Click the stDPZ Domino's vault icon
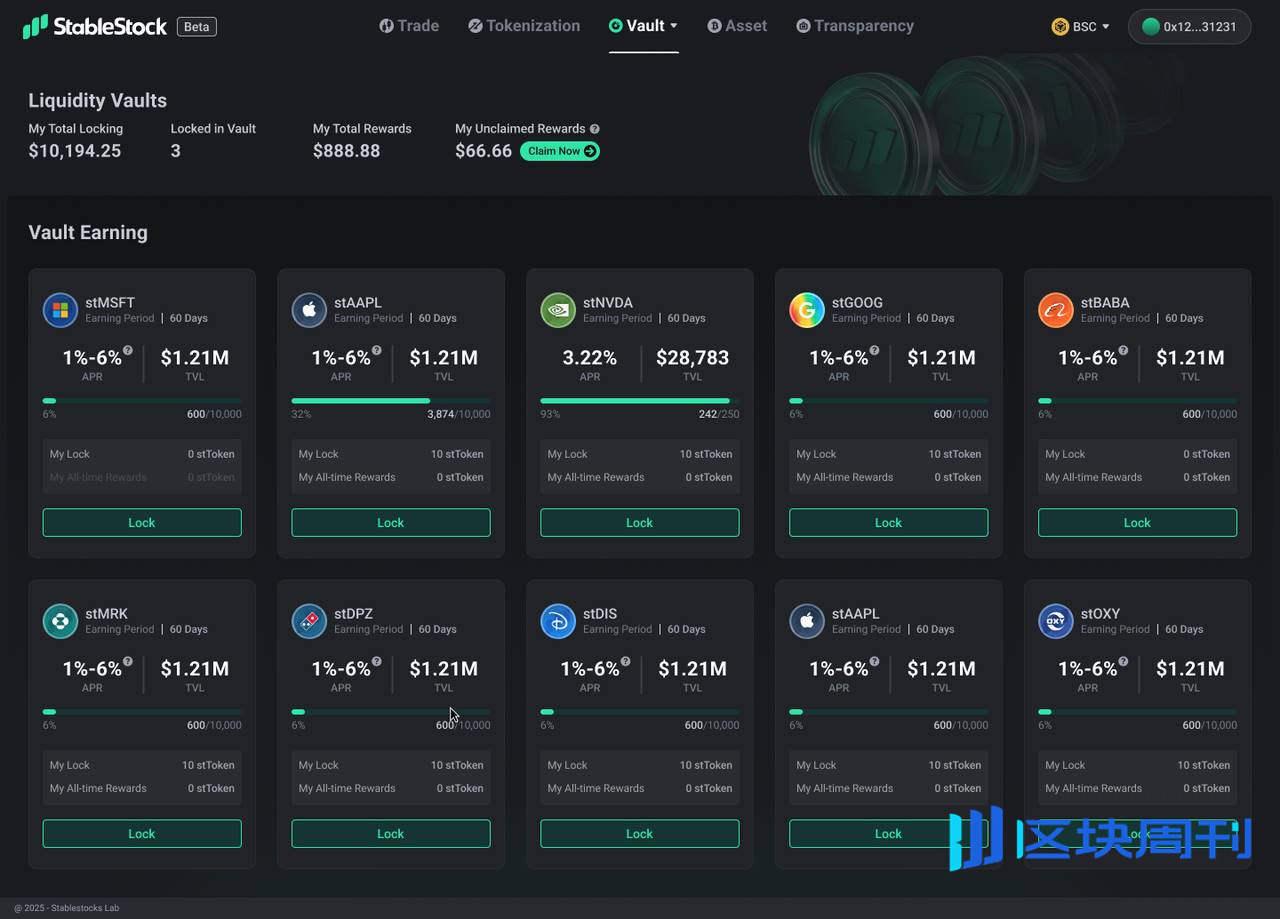 309,621
